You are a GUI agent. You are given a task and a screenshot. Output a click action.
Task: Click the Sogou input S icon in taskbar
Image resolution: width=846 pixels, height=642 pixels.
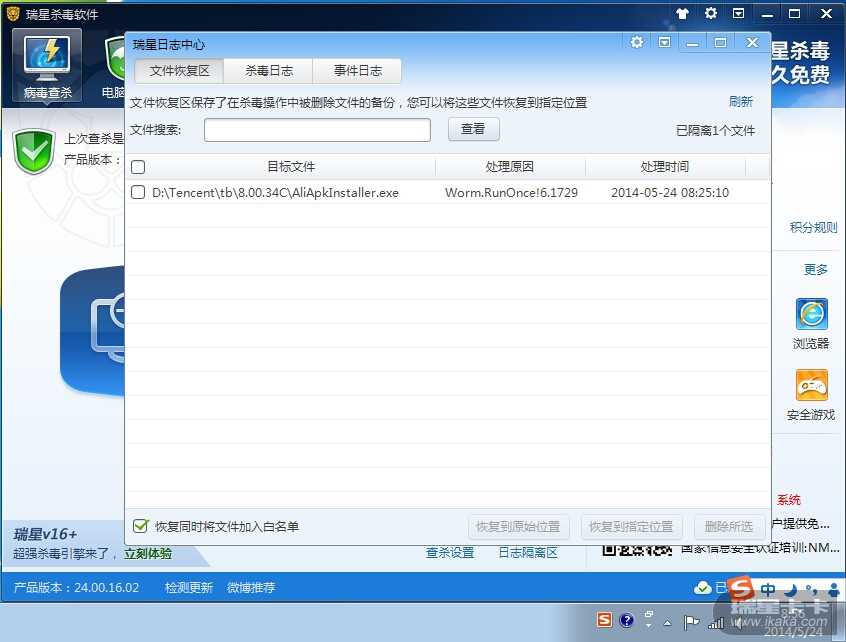point(604,620)
